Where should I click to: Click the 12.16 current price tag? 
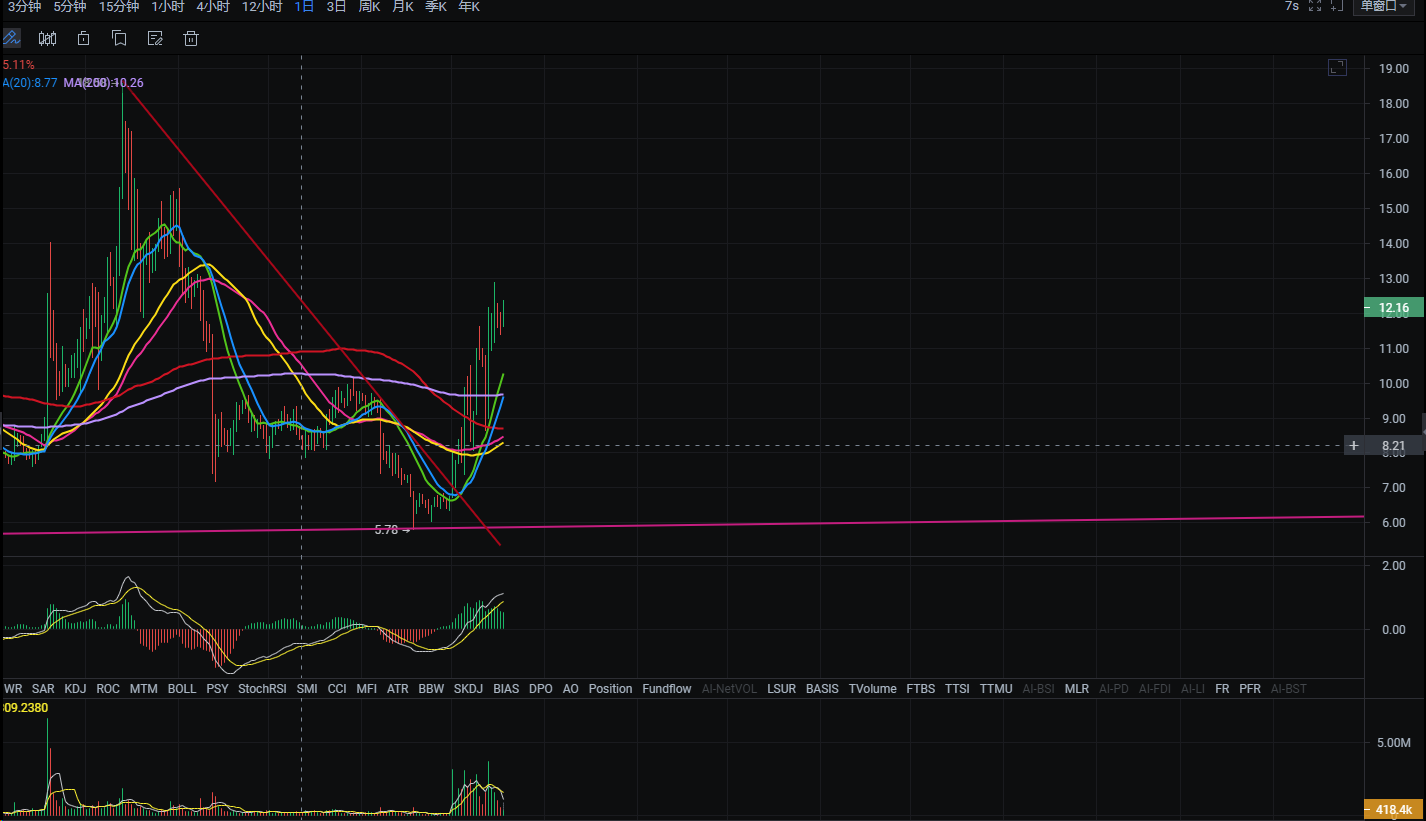pyautogui.click(x=1394, y=308)
